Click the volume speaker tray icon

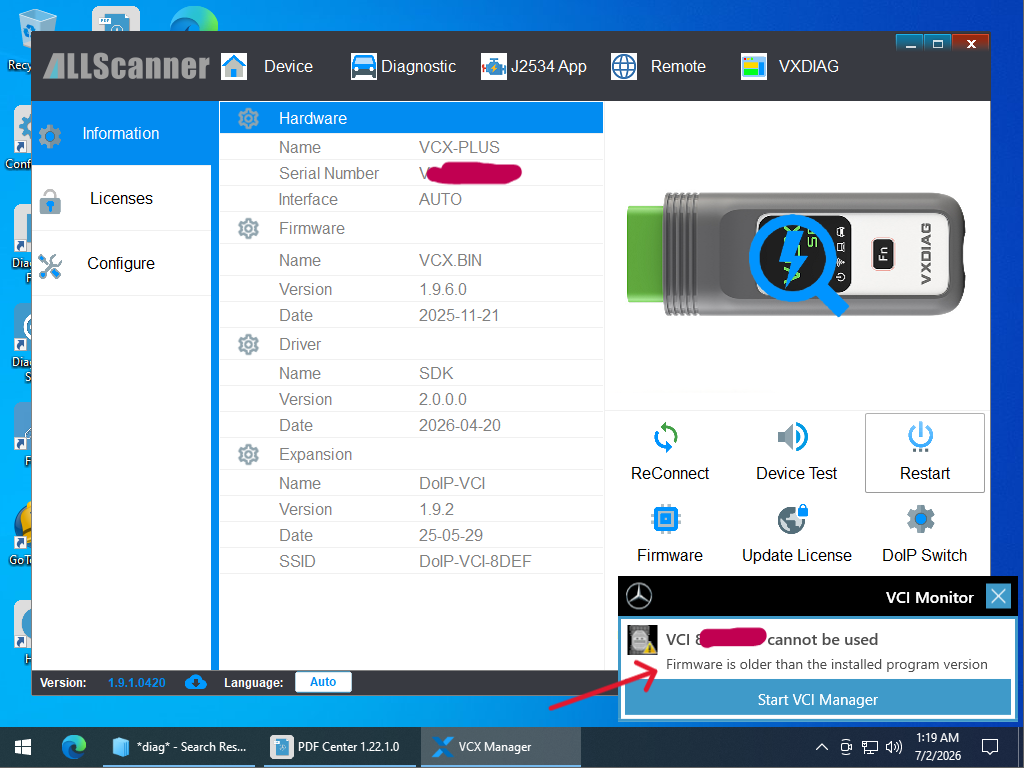coord(893,747)
